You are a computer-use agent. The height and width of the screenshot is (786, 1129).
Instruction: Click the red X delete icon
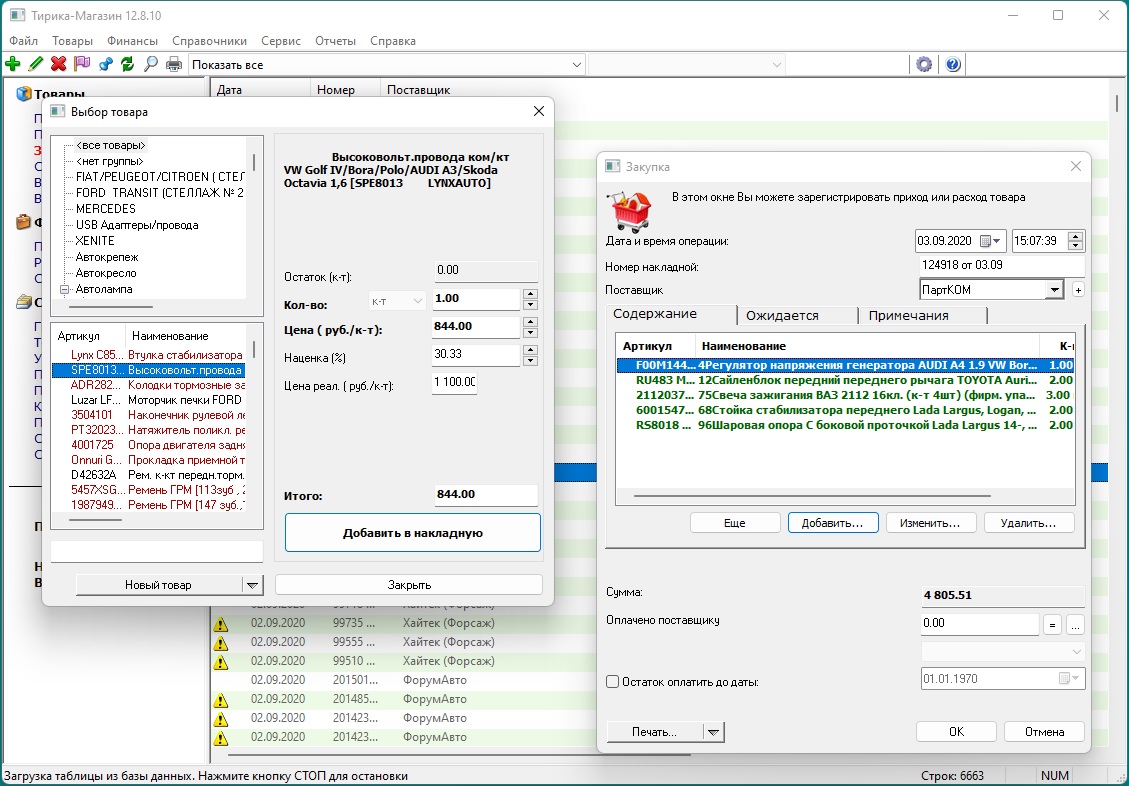pos(58,64)
